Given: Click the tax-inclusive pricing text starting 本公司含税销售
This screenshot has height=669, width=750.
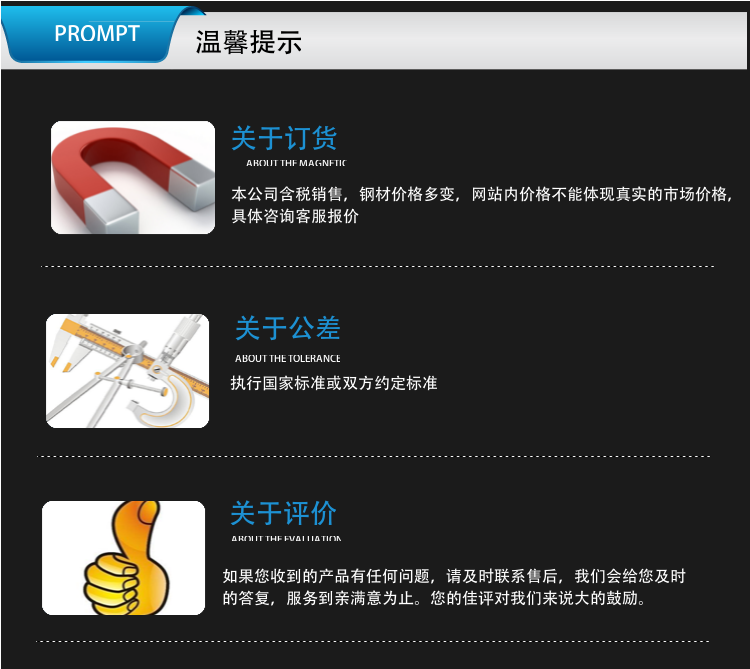Looking at the screenshot, I should tap(482, 194).
